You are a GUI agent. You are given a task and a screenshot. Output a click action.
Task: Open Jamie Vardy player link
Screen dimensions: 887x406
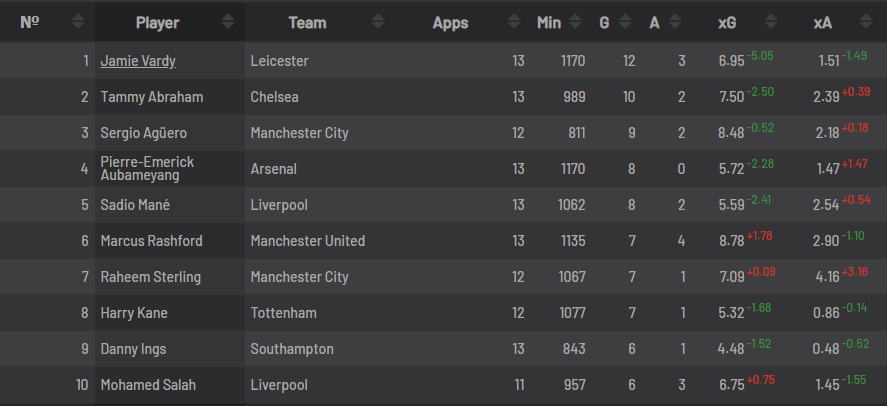(x=138, y=61)
